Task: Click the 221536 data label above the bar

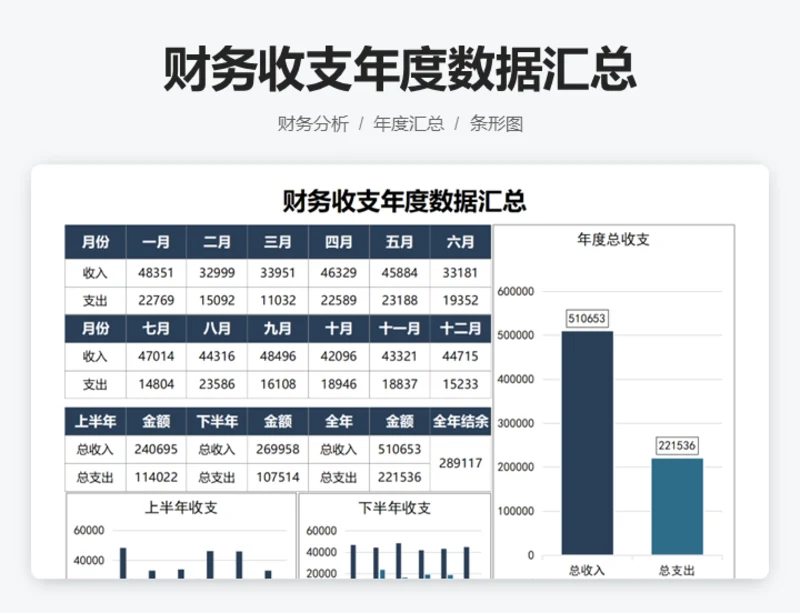Action: tap(677, 446)
